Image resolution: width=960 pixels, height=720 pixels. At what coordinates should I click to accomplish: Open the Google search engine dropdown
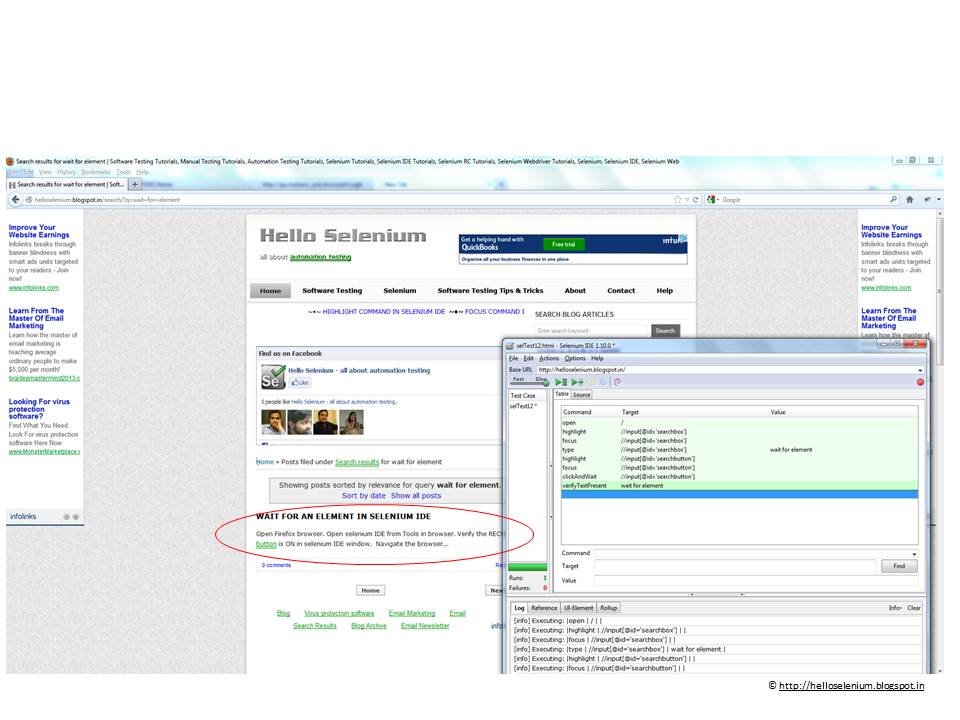click(717, 198)
